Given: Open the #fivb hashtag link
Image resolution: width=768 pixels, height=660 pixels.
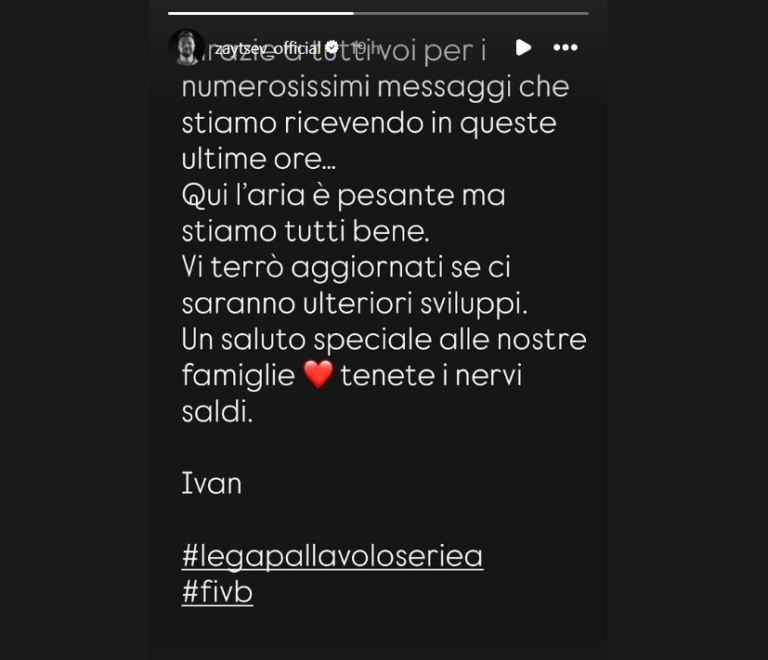Looking at the screenshot, I should [x=217, y=592].
